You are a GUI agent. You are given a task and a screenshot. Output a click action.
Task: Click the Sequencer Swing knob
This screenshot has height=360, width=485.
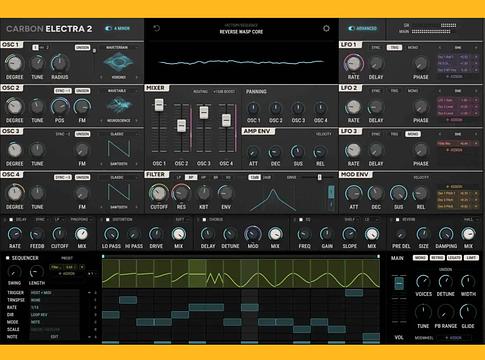[14, 272]
